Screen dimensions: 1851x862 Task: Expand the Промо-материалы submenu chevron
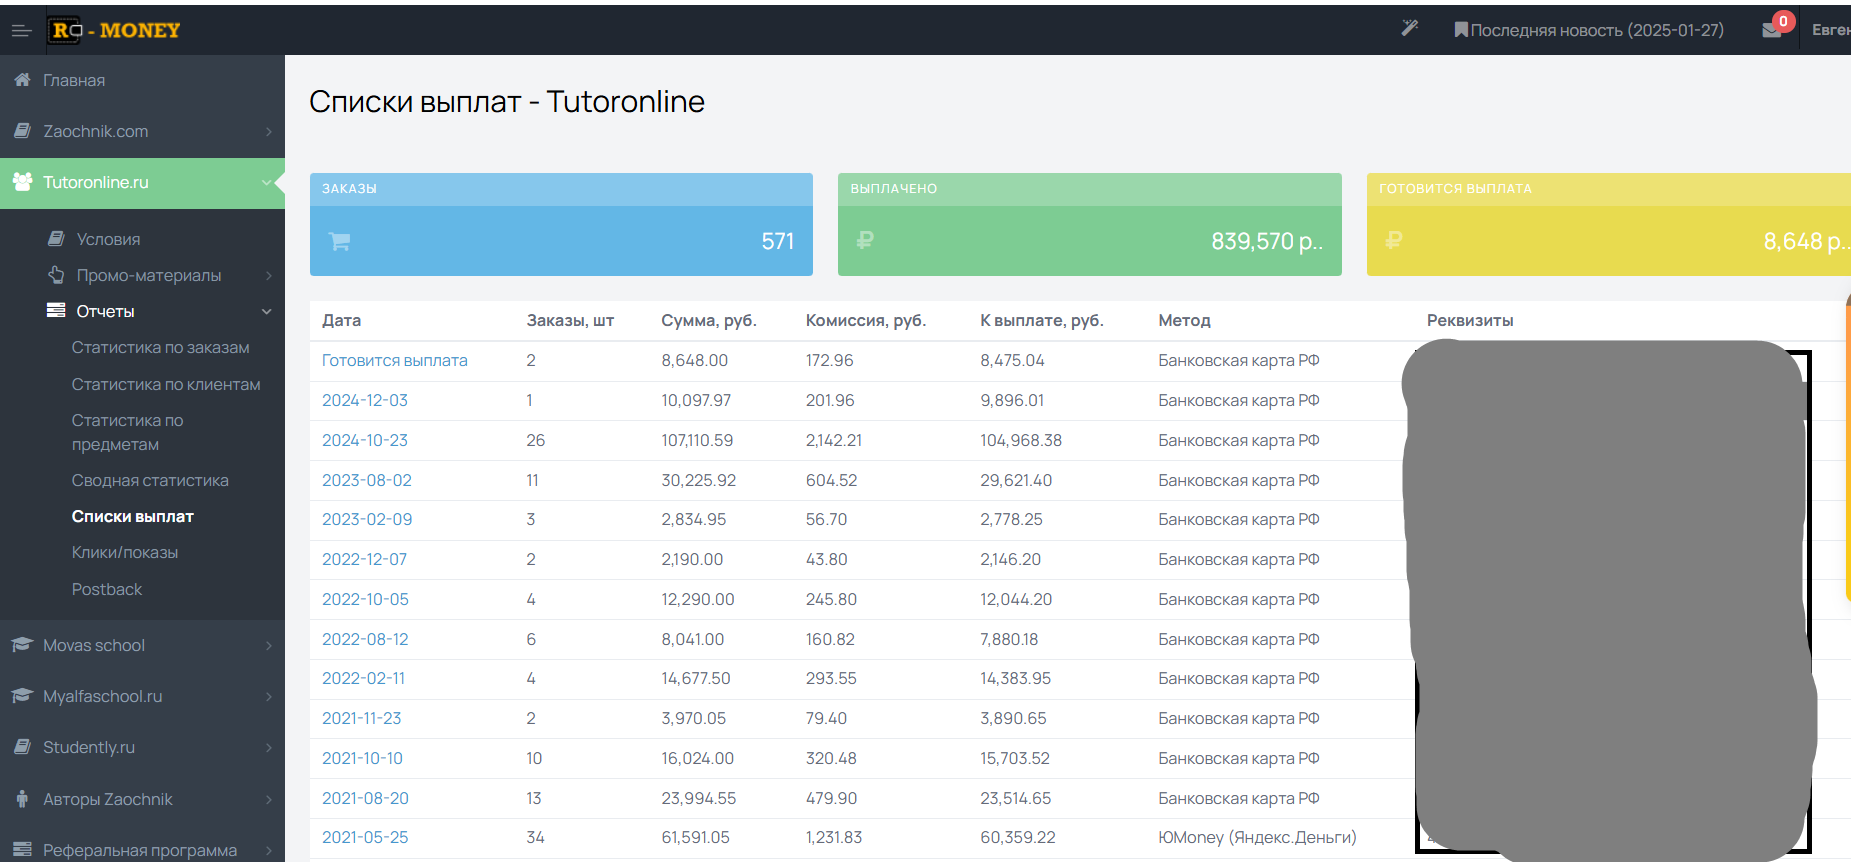coord(268,276)
